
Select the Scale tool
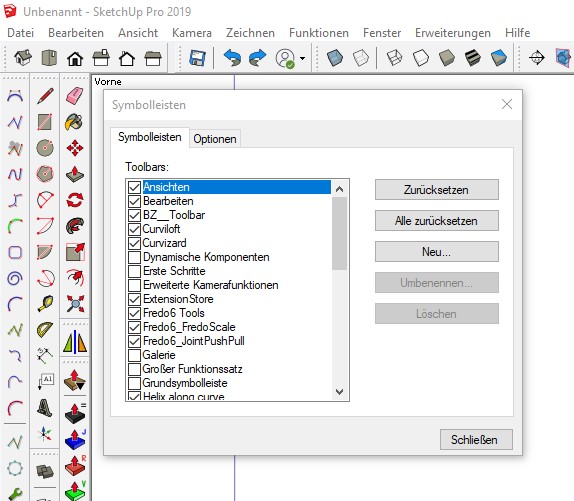pos(75,252)
